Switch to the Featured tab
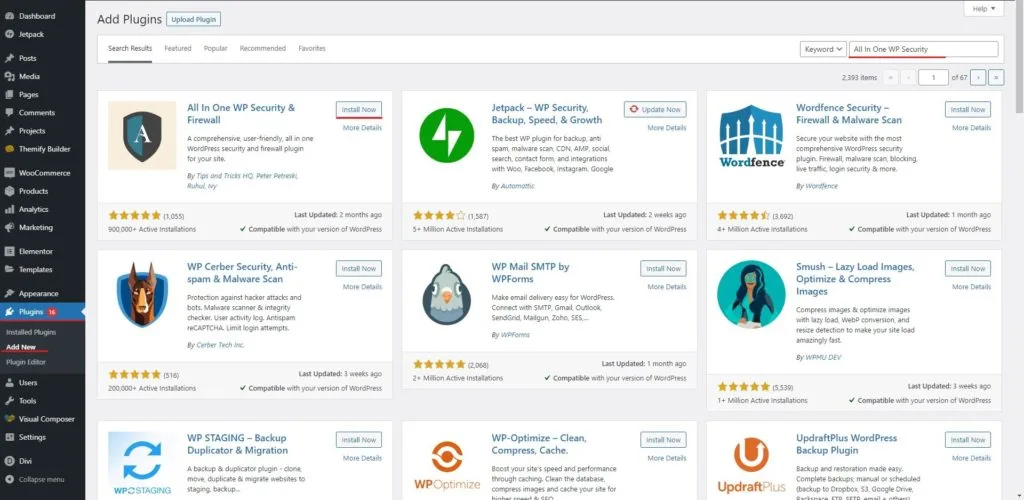 click(x=178, y=48)
